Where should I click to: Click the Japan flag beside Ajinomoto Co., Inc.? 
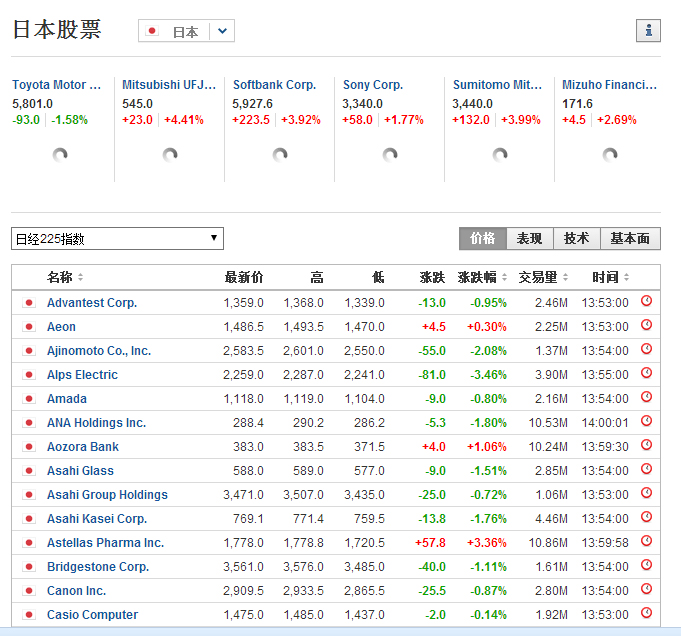point(29,351)
